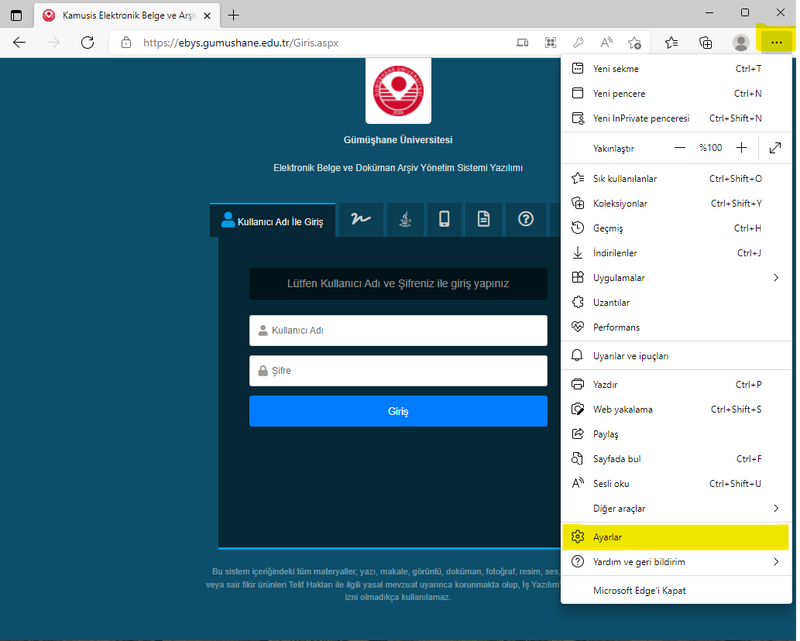Image resolution: width=800 pixels, height=641 pixels.
Task: Click the browser refresh button
Action: click(x=87, y=43)
